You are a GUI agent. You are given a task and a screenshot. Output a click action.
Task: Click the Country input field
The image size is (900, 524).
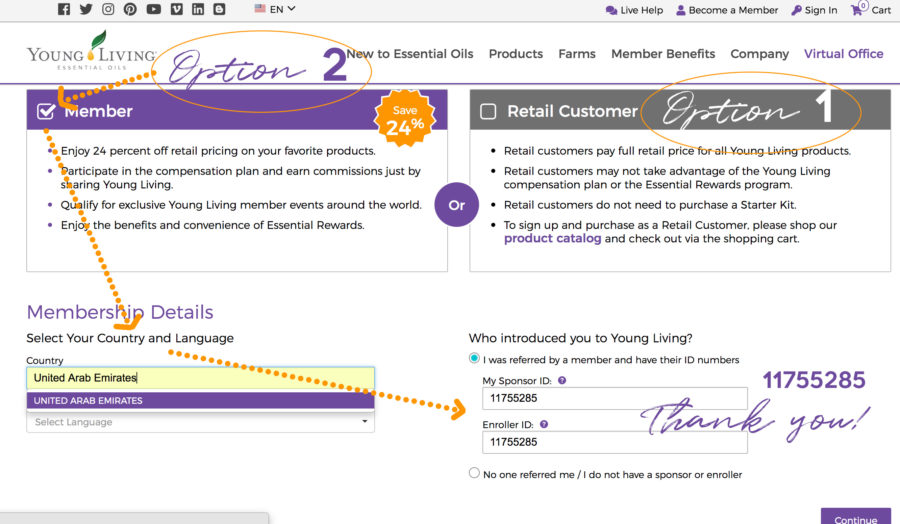click(x=200, y=378)
